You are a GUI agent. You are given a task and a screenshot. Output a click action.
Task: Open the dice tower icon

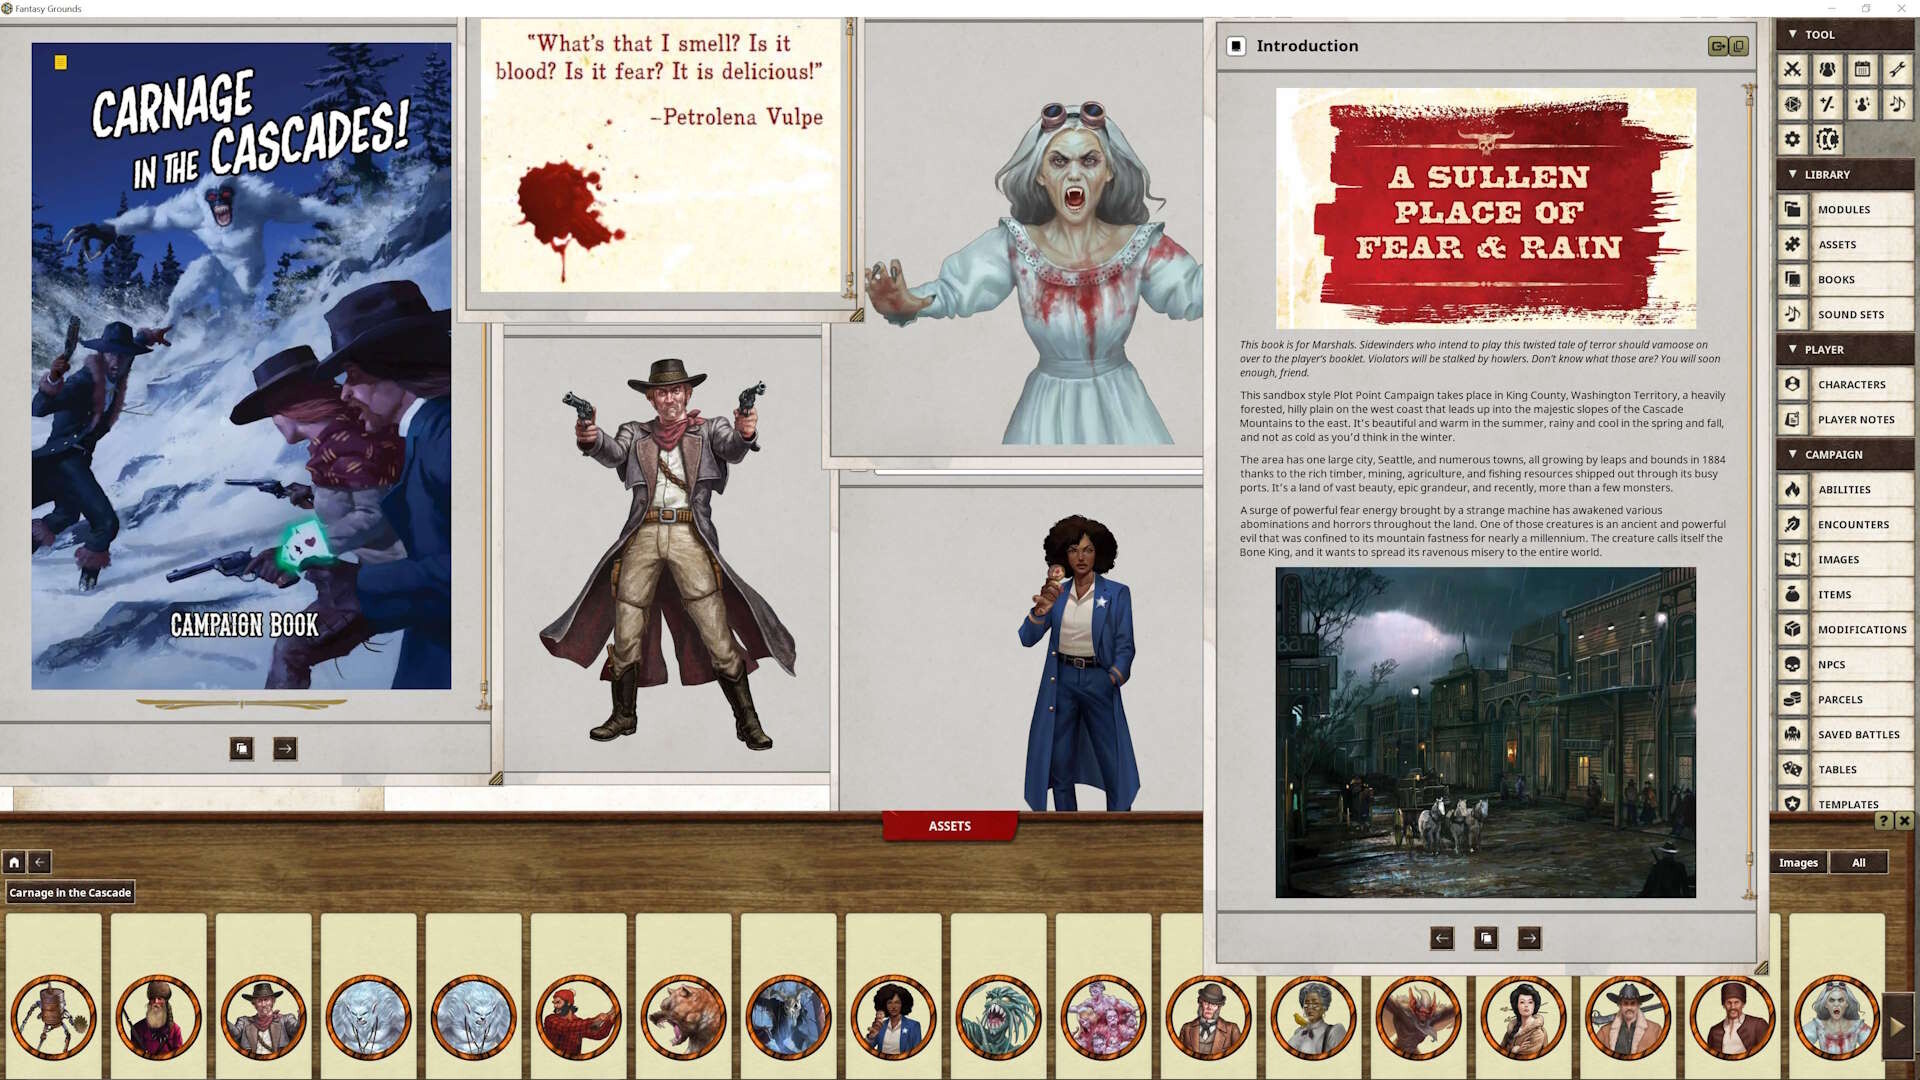pos(1793,104)
